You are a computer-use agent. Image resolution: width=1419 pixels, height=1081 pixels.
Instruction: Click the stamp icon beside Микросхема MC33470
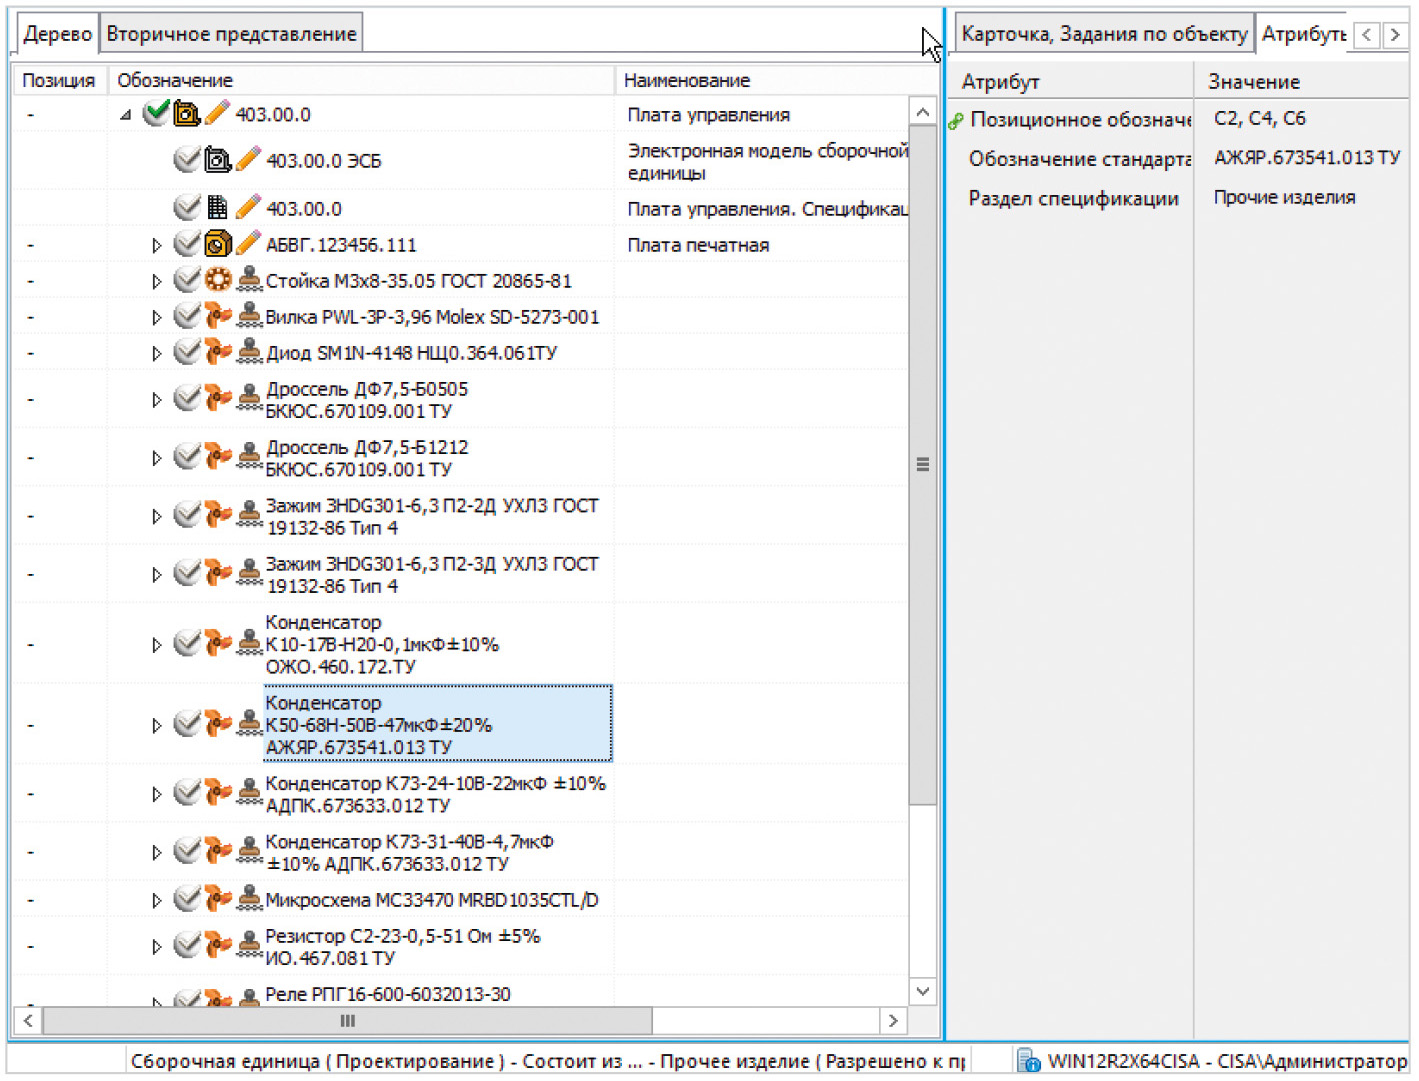[249, 899]
